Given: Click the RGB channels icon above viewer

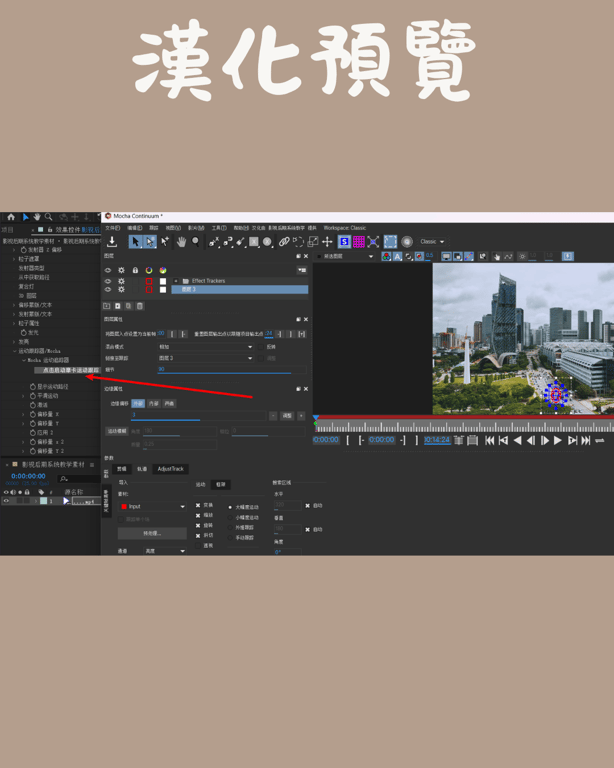Looking at the screenshot, I should (386, 256).
